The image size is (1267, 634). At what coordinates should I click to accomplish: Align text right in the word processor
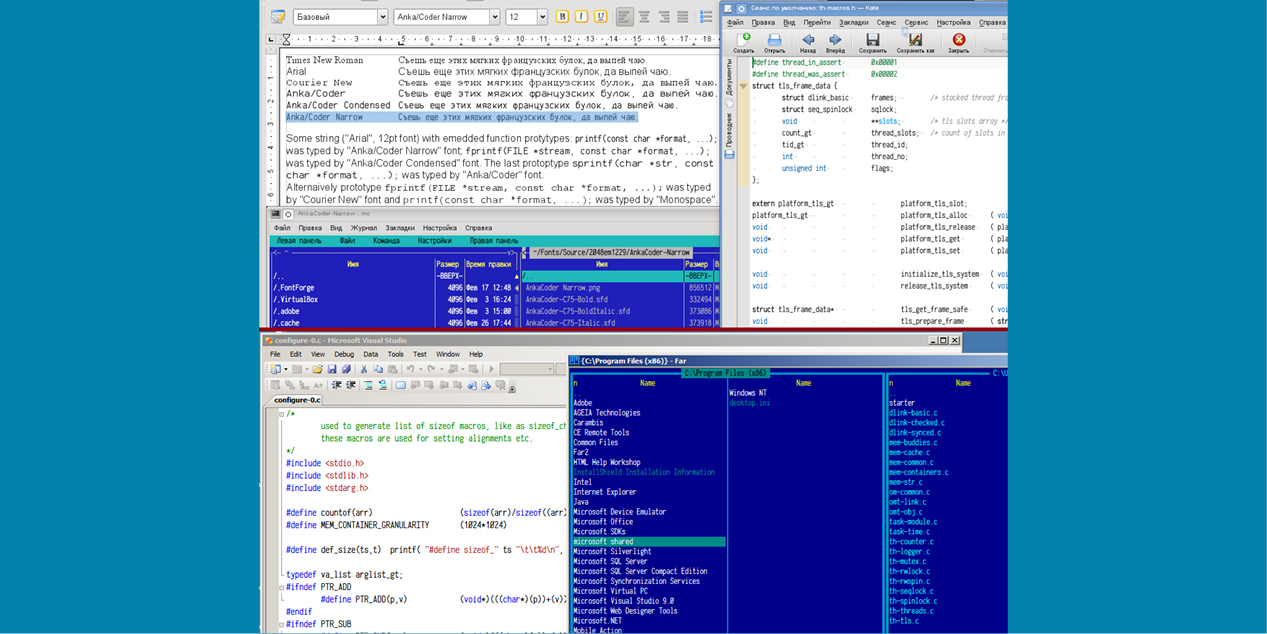[663, 17]
